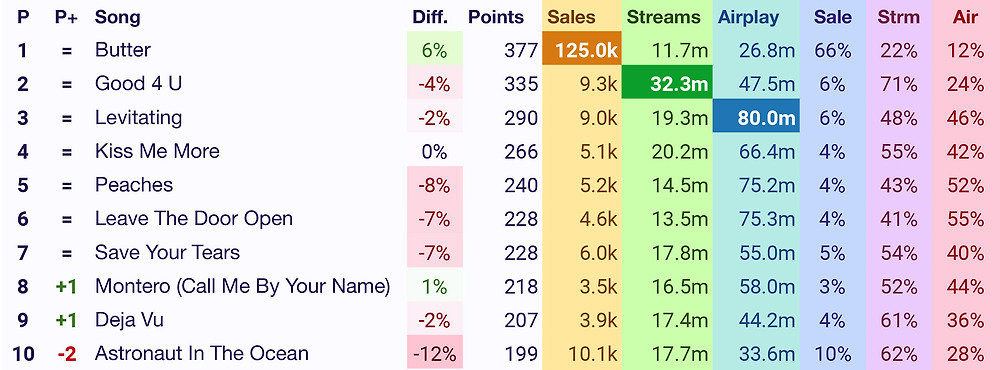The width and height of the screenshot is (1000, 370).
Task: Click the Airplay column header
Action: click(748, 17)
